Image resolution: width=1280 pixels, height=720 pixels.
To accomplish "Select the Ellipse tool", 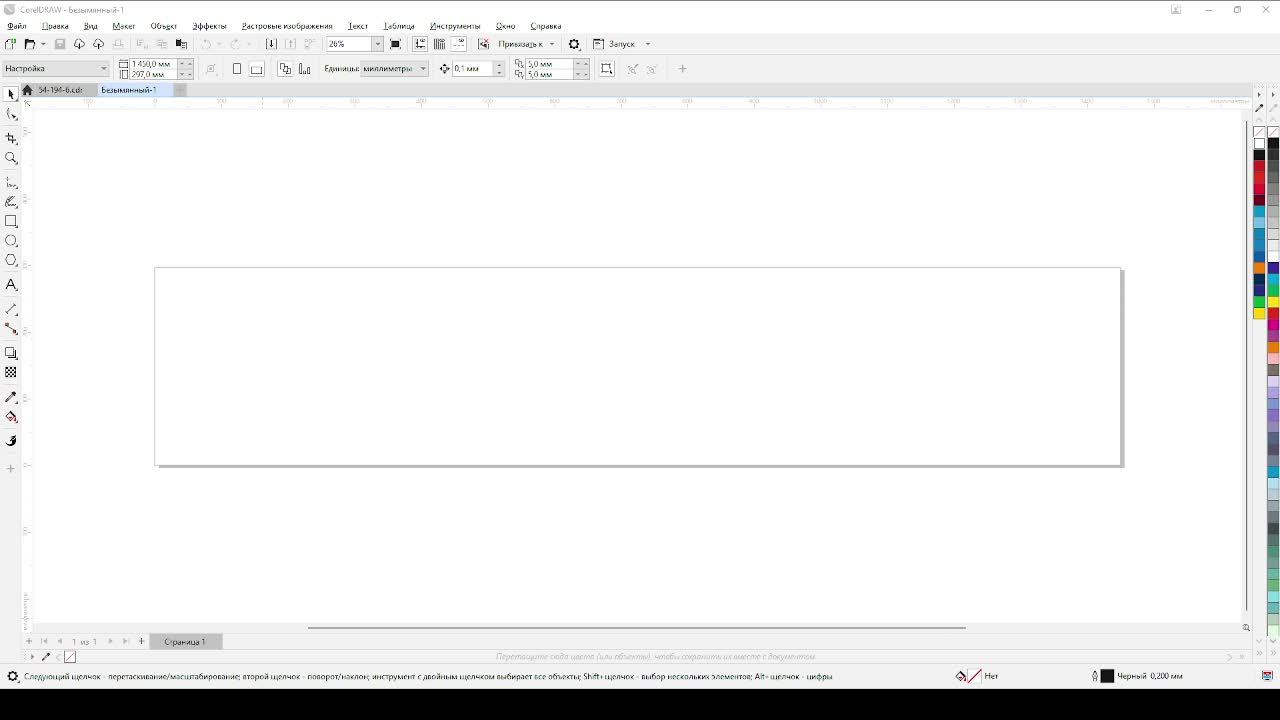I will (11, 241).
